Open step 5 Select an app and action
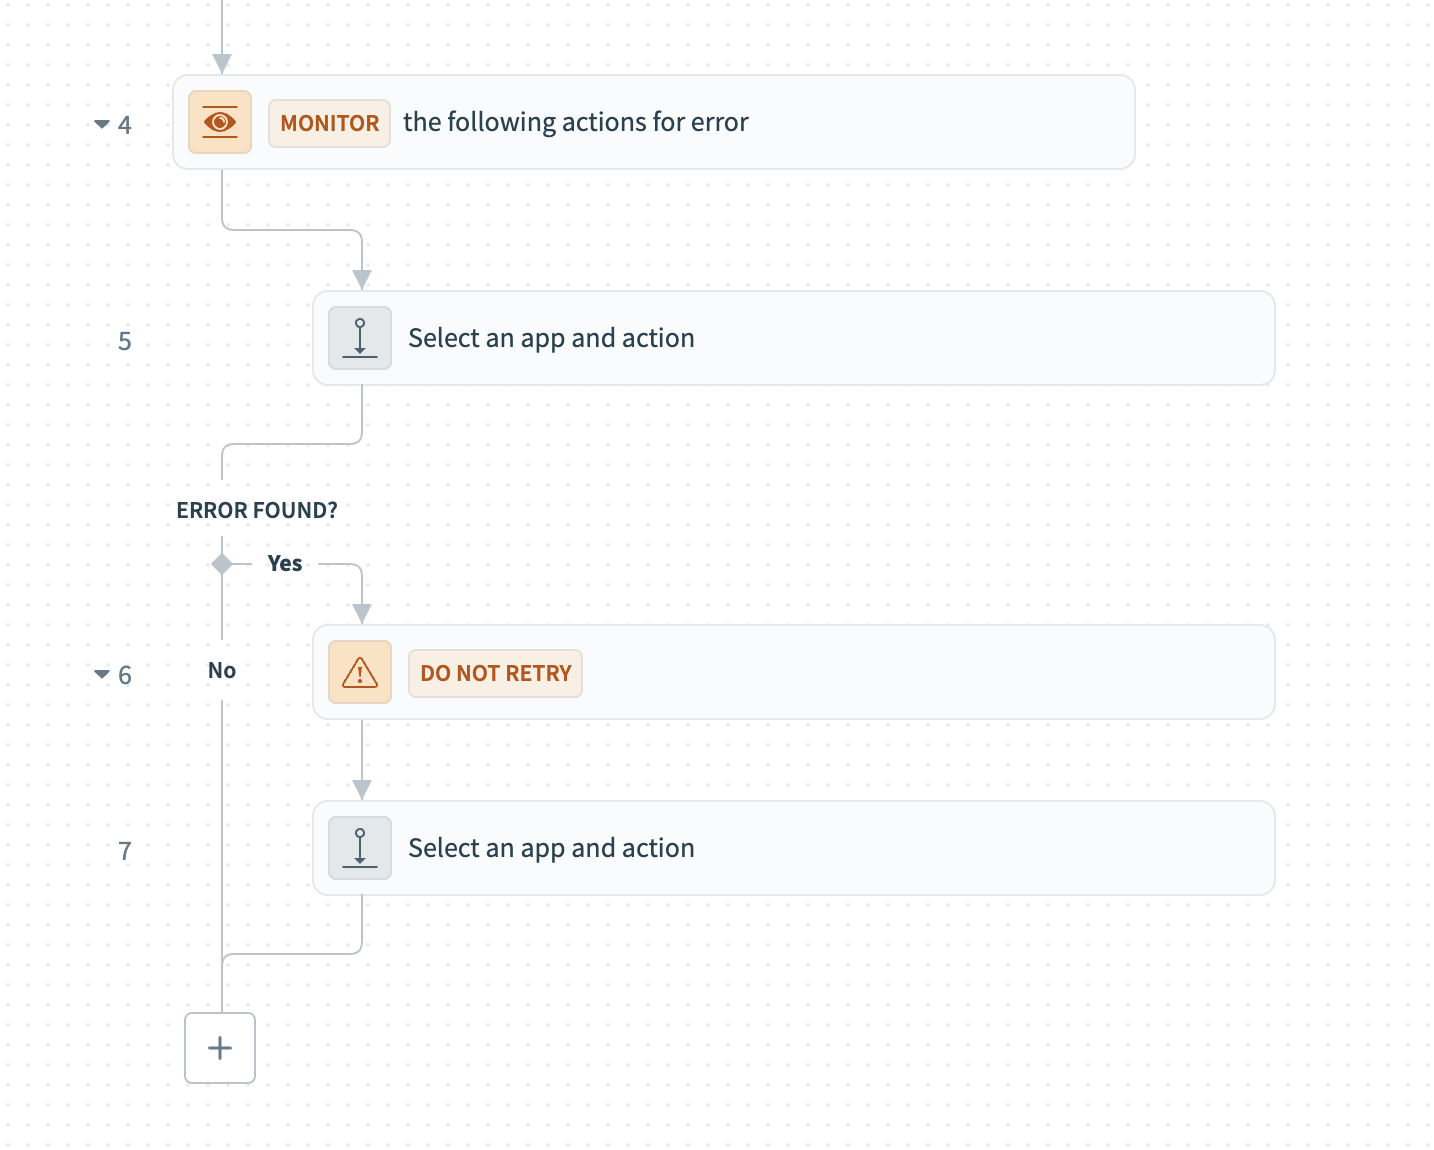This screenshot has width=1434, height=1150. click(x=550, y=338)
